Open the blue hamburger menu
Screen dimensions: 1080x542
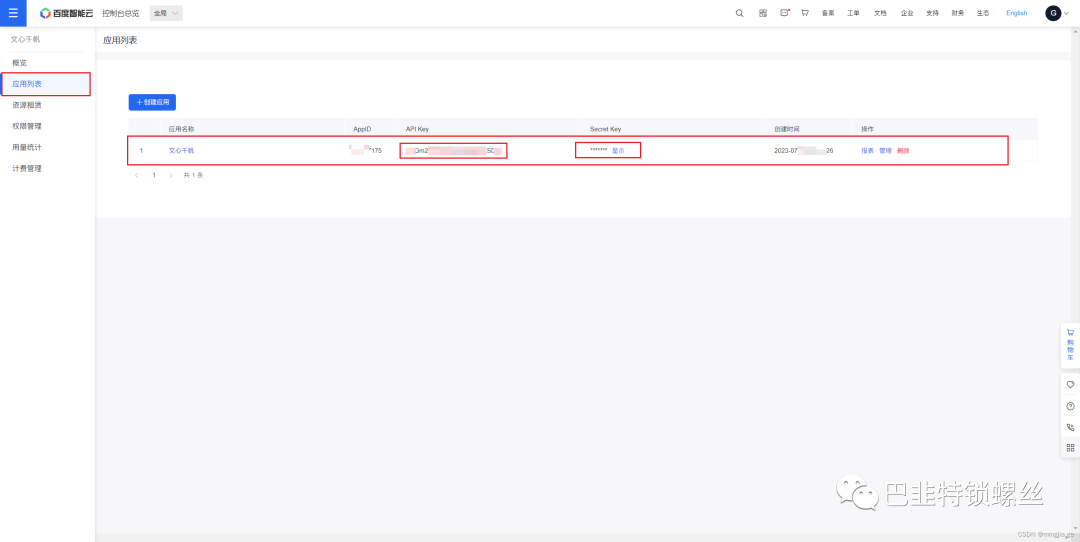tap(13, 13)
